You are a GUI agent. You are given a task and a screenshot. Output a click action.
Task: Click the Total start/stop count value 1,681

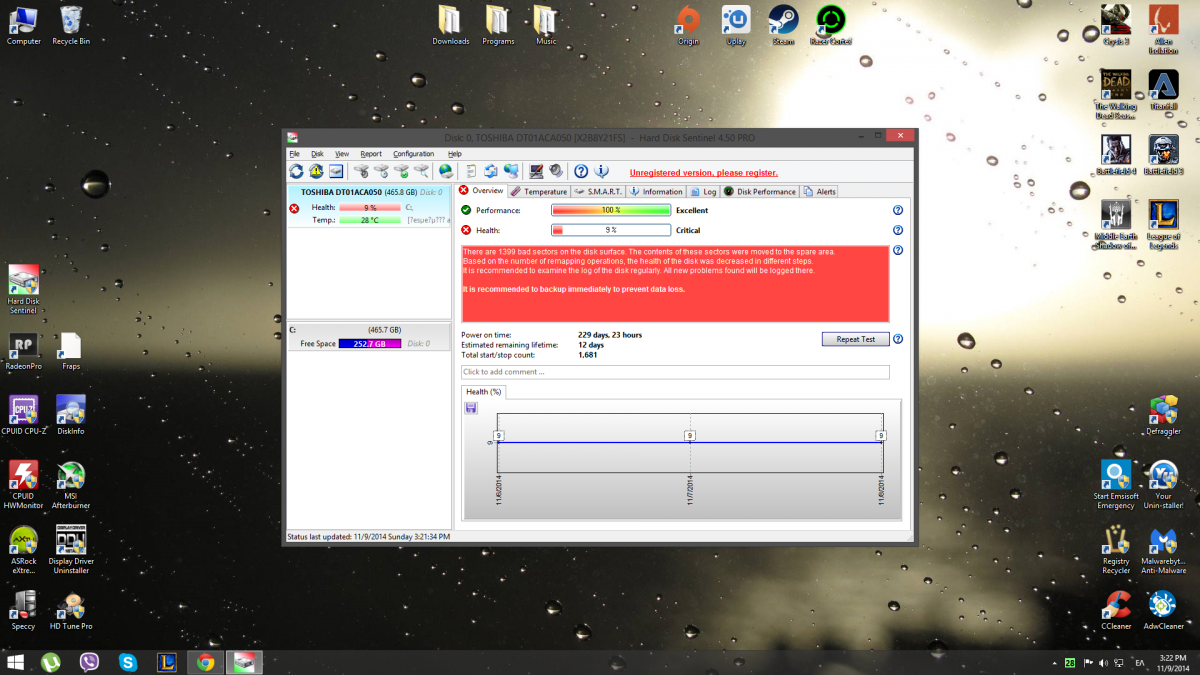587,354
